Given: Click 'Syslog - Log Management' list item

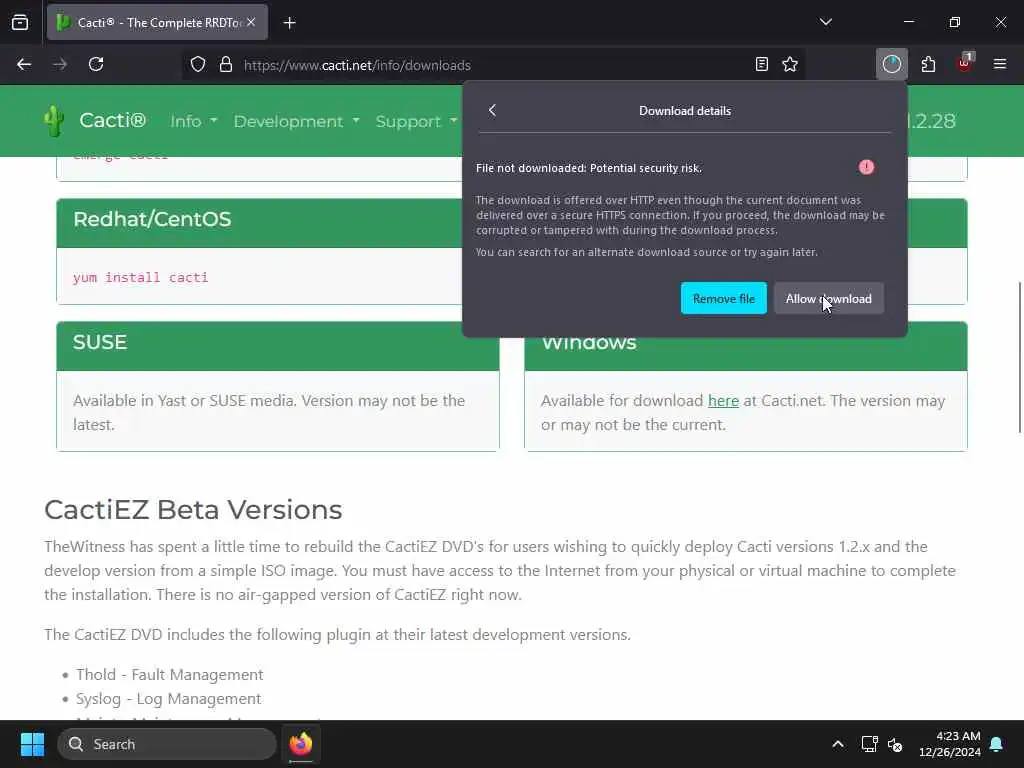Looking at the screenshot, I should point(168,699).
